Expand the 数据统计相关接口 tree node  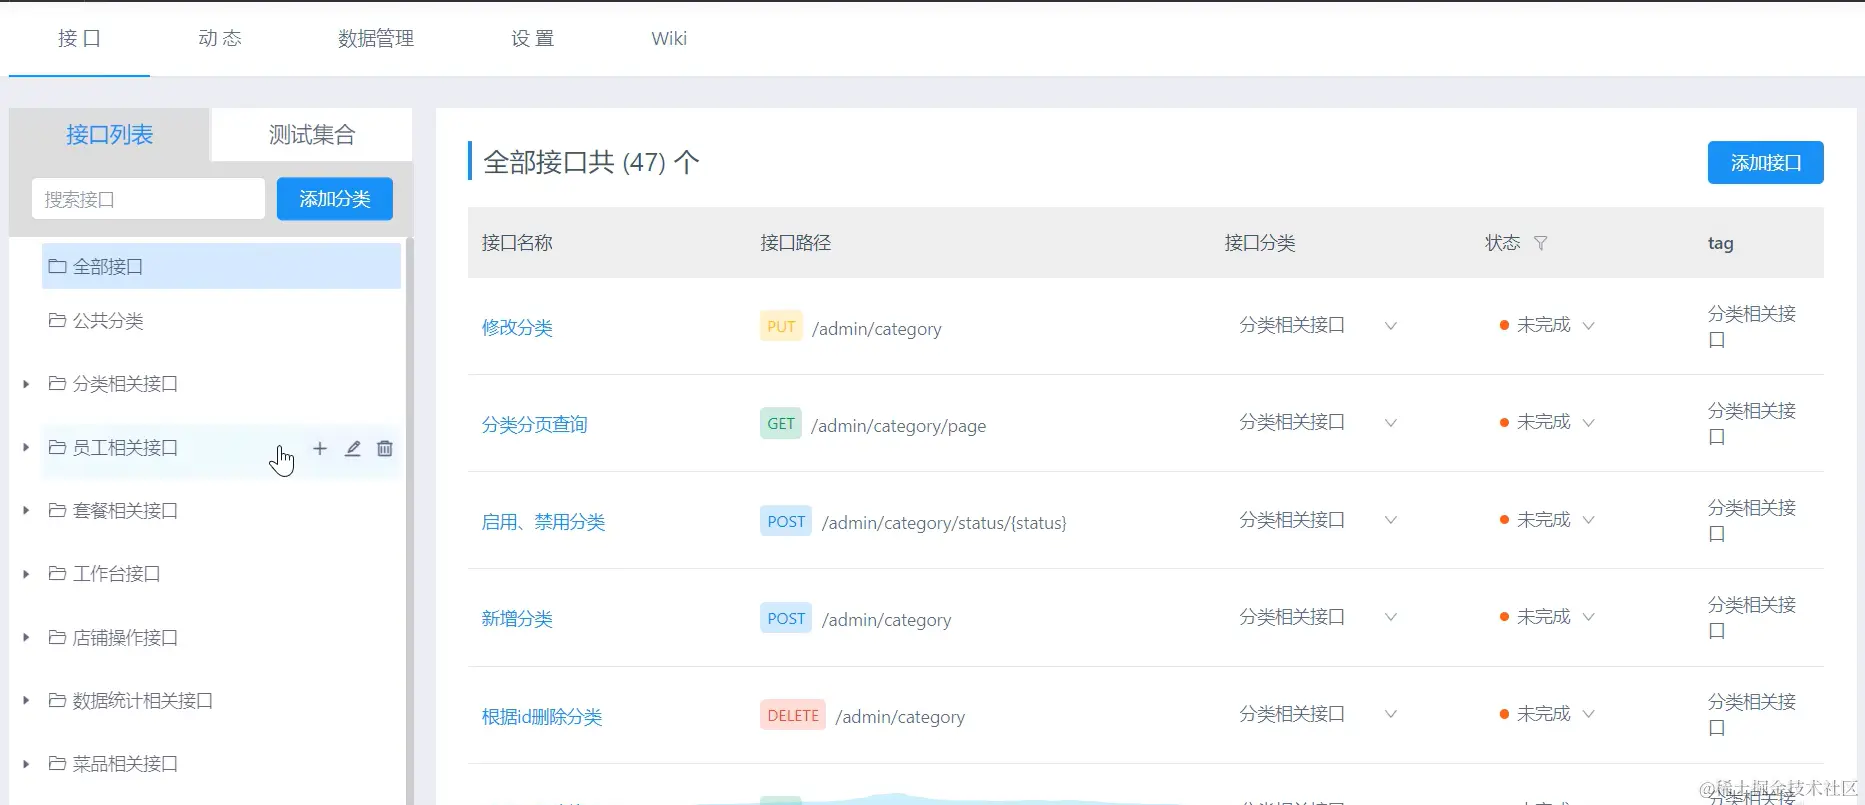click(26, 701)
